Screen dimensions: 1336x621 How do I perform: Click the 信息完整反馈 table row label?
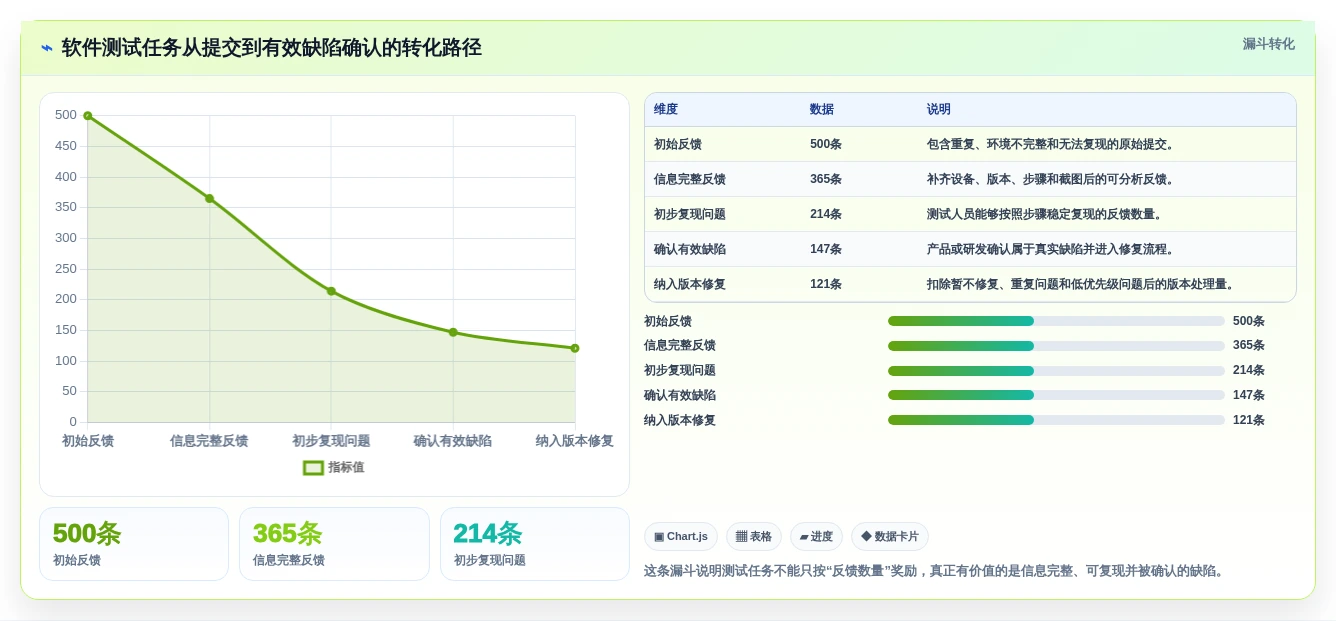pyautogui.click(x=690, y=179)
